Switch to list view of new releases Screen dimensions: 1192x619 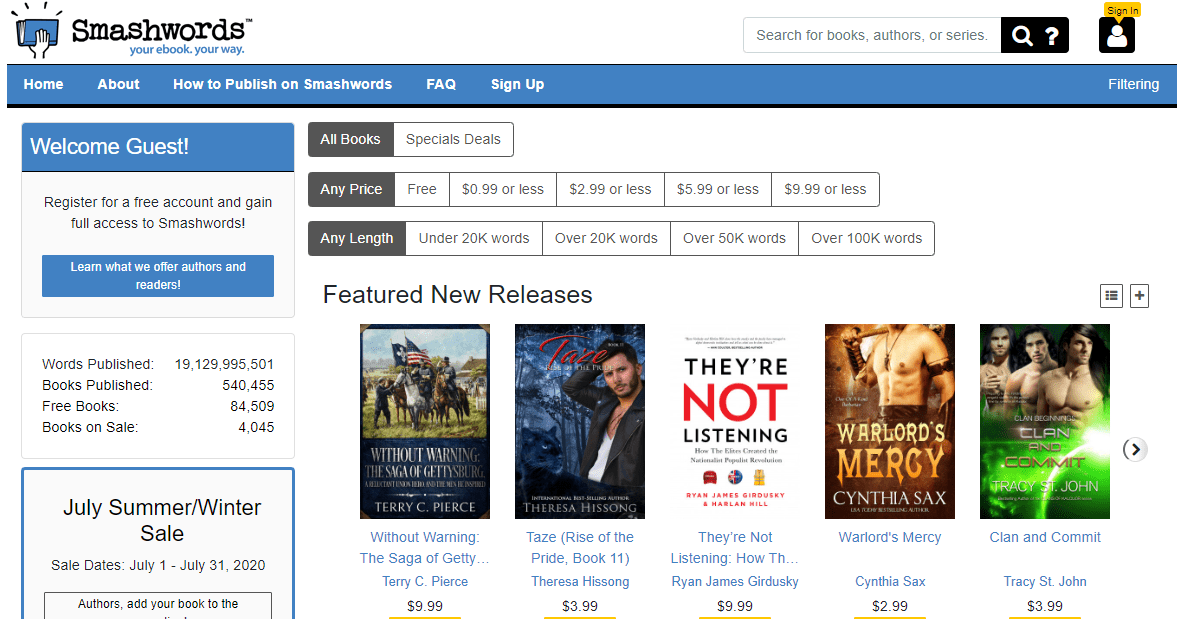click(x=1111, y=295)
